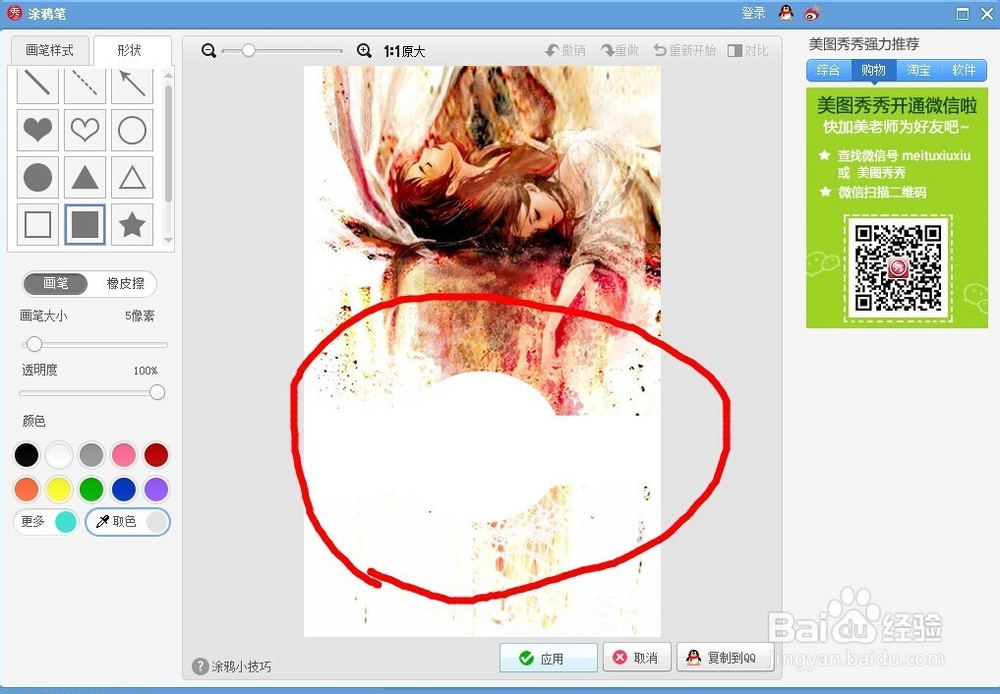Adjust the zoom slider handle
The width and height of the screenshot is (1000, 694).
pyautogui.click(x=248, y=50)
